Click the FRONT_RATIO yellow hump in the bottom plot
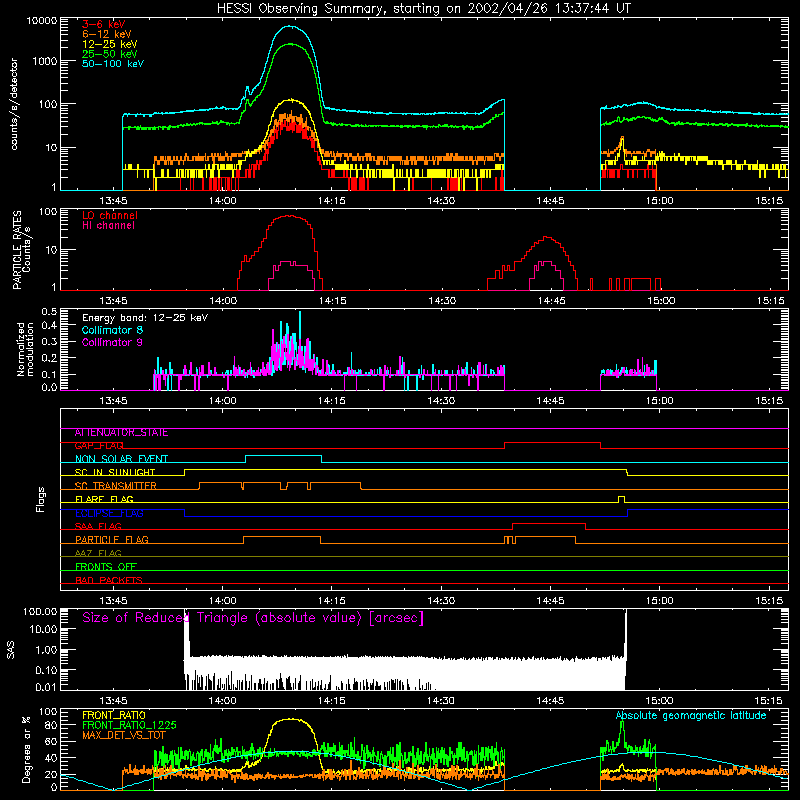The image size is (800, 800). coord(290,719)
